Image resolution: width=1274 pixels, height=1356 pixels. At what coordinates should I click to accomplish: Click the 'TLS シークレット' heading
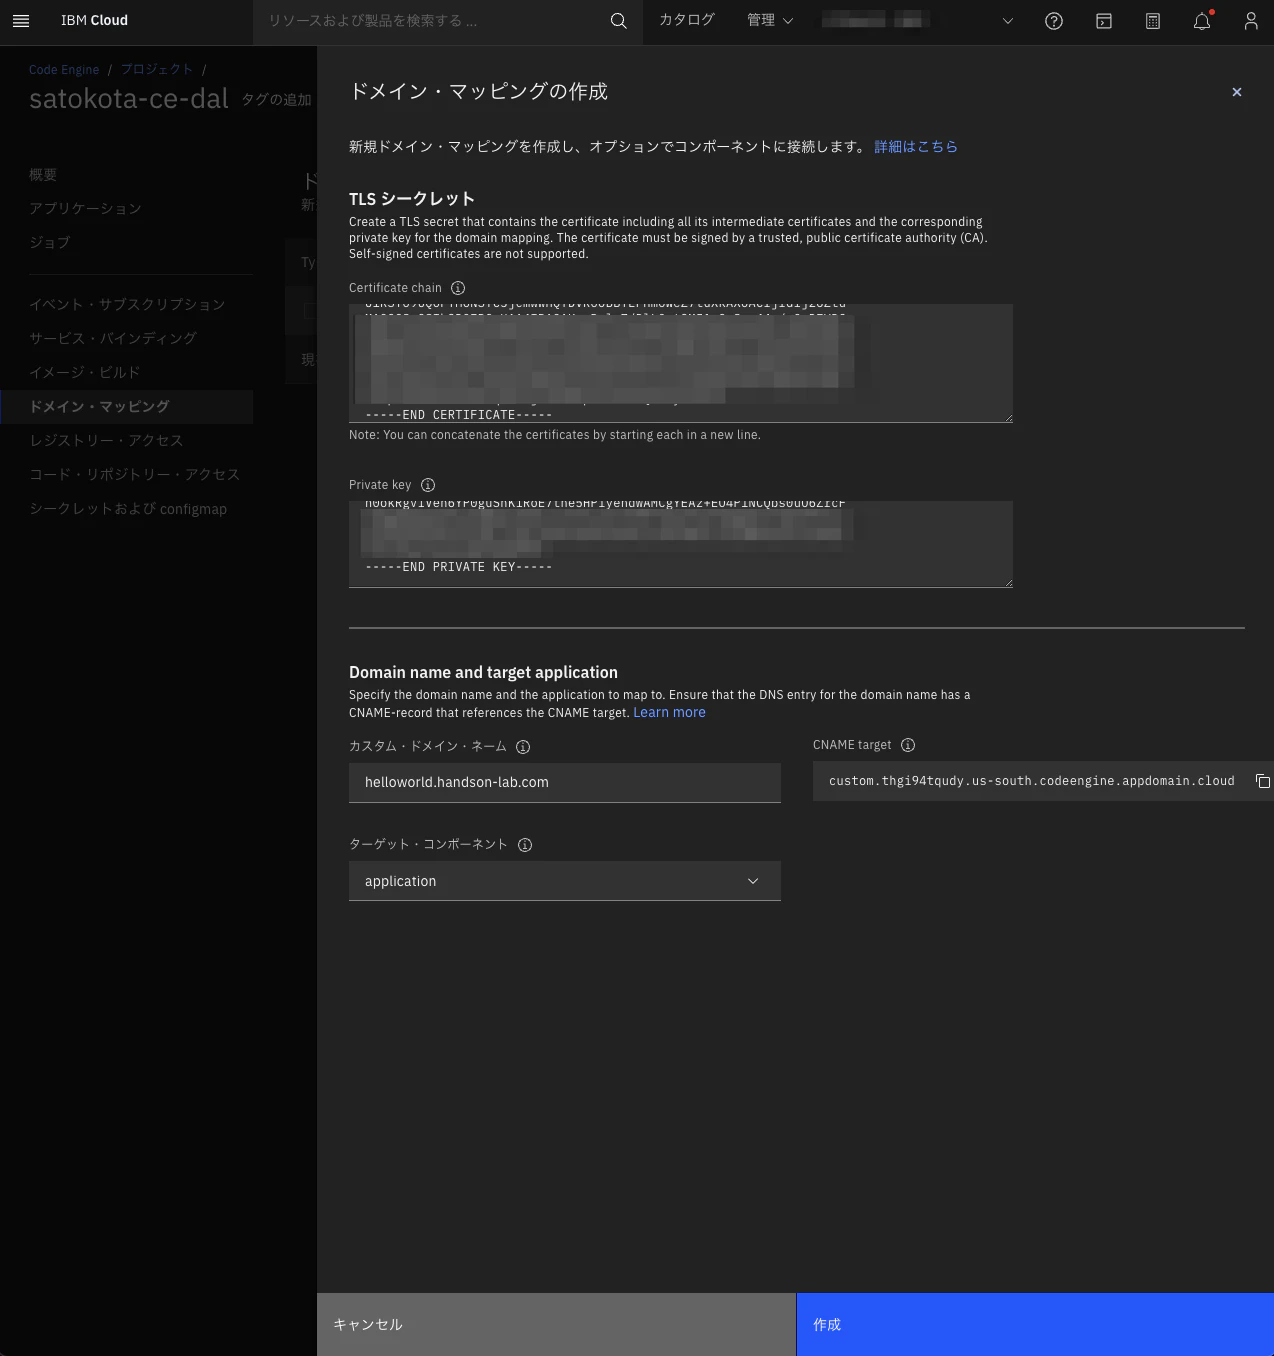tap(412, 199)
